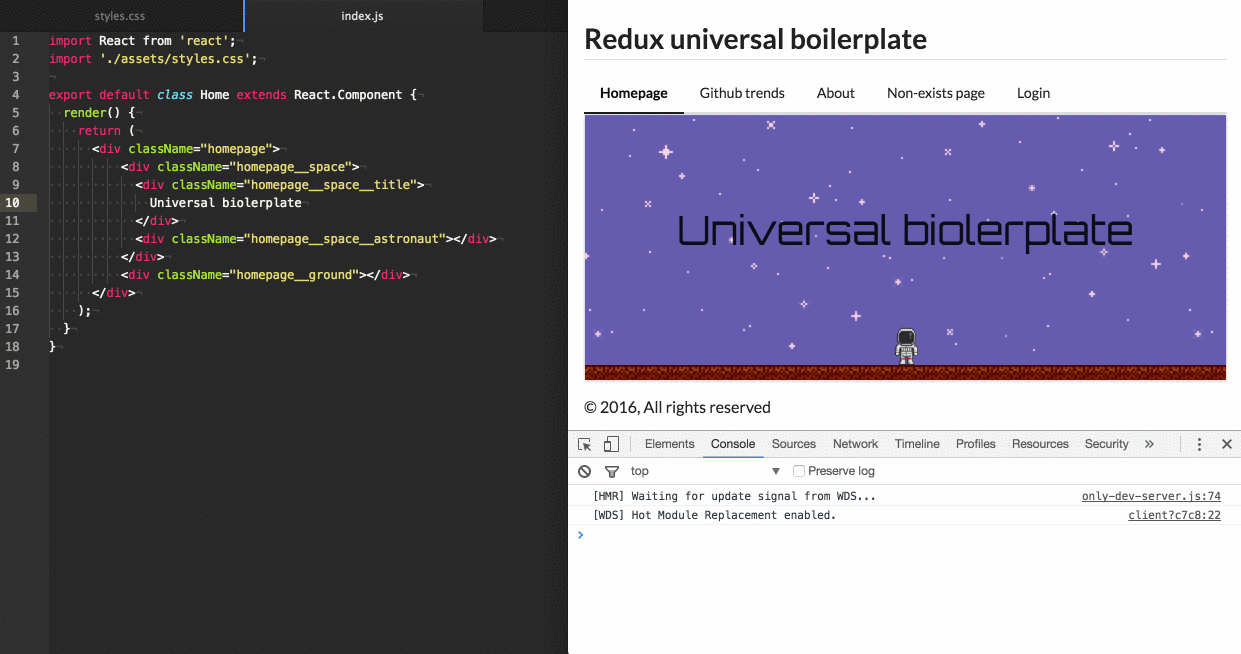Clear console with the ban icon
This screenshot has width=1241, height=654.
coord(585,471)
